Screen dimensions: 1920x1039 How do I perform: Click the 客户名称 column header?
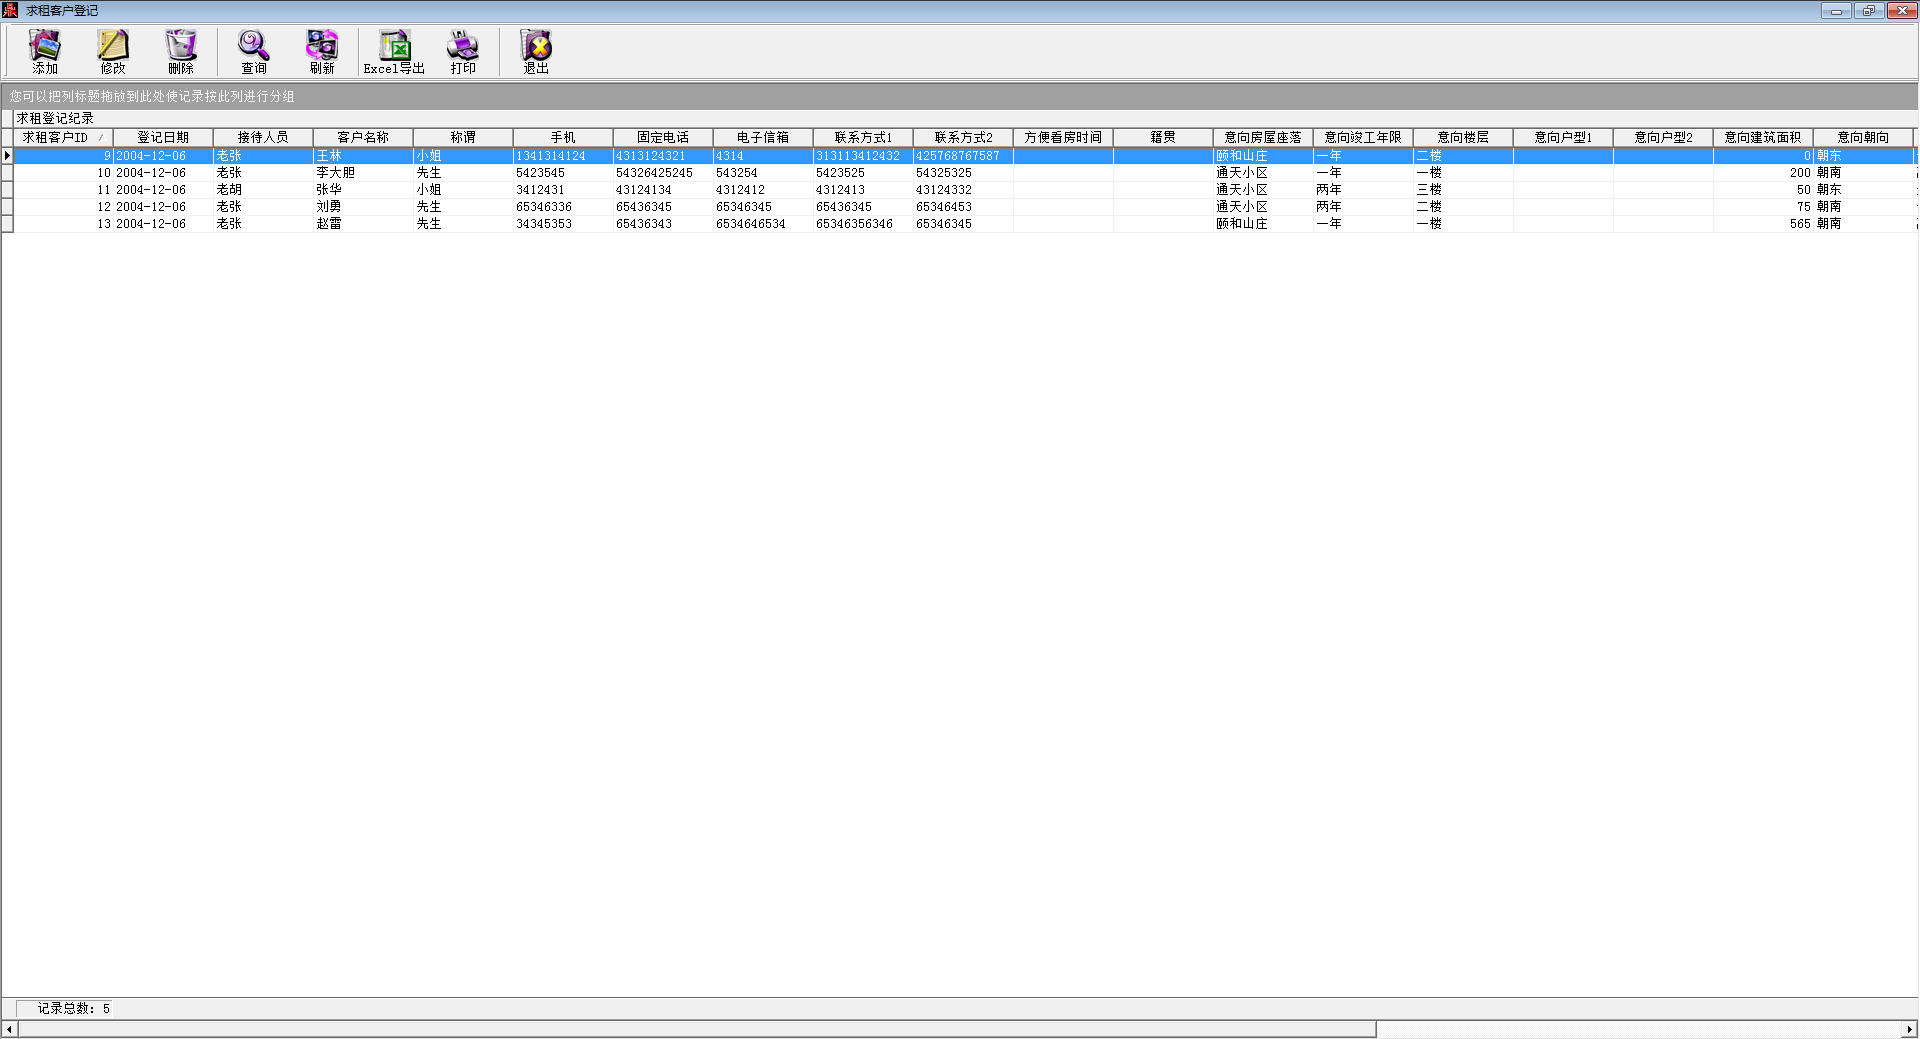(x=363, y=137)
